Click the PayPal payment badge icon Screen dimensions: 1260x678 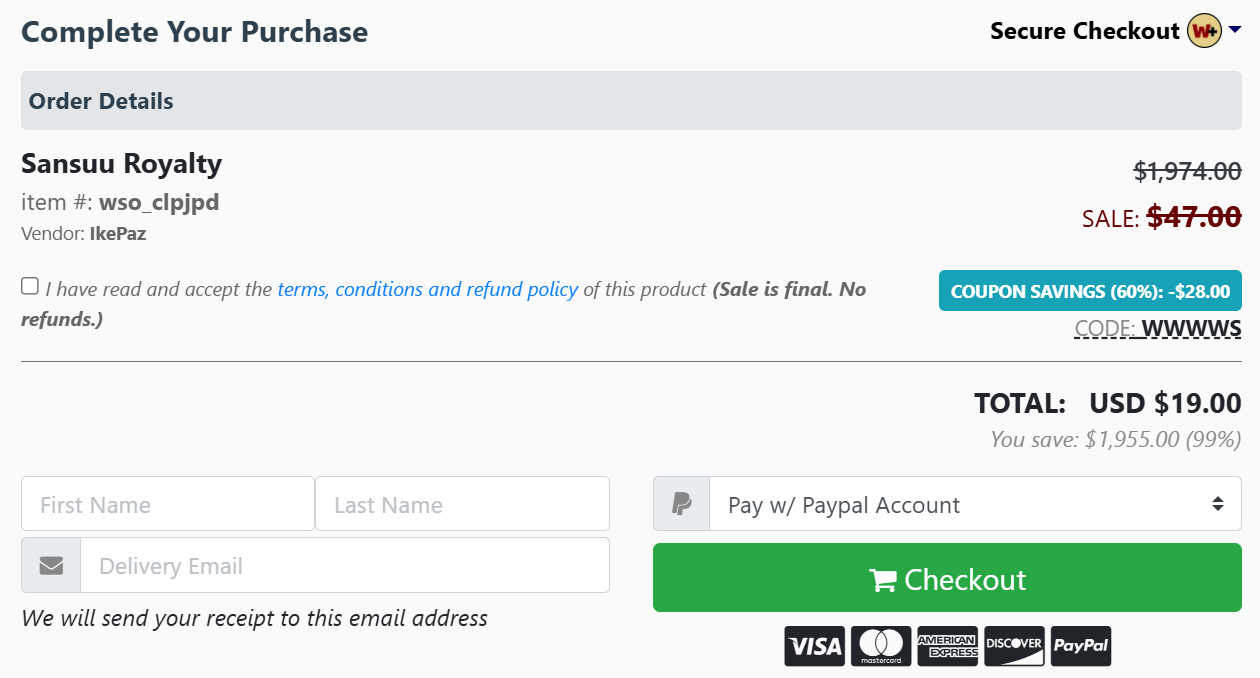(1081, 647)
